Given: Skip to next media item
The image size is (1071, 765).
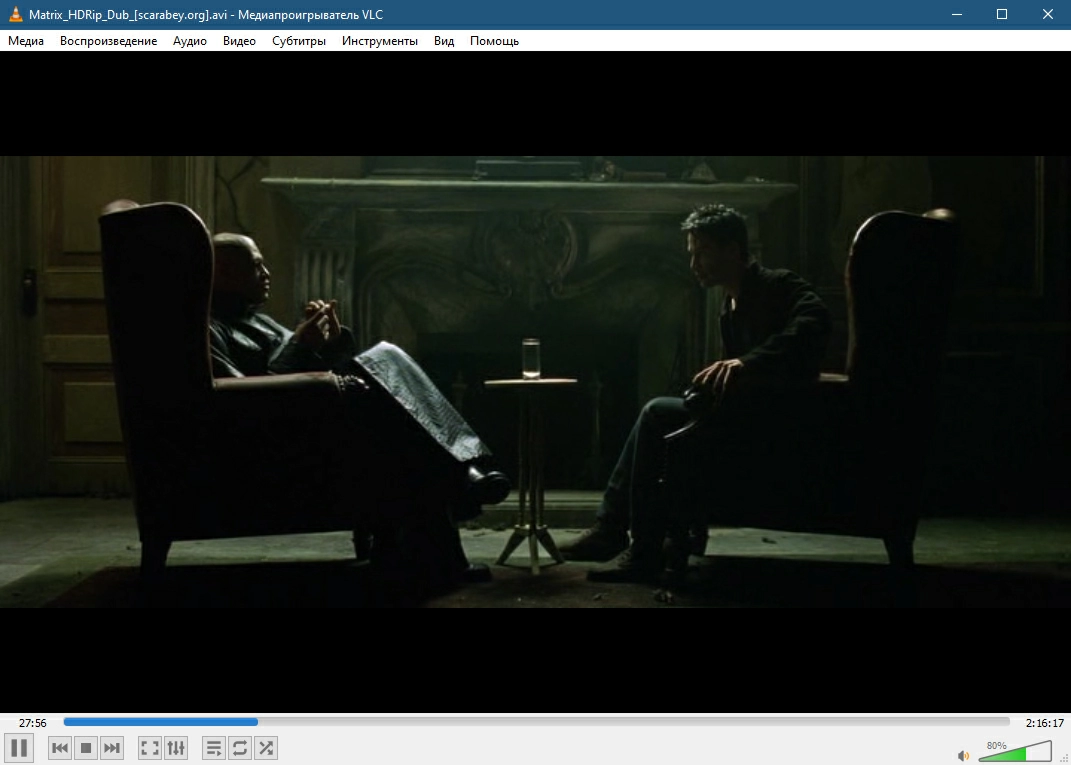Looking at the screenshot, I should pyautogui.click(x=112, y=748).
